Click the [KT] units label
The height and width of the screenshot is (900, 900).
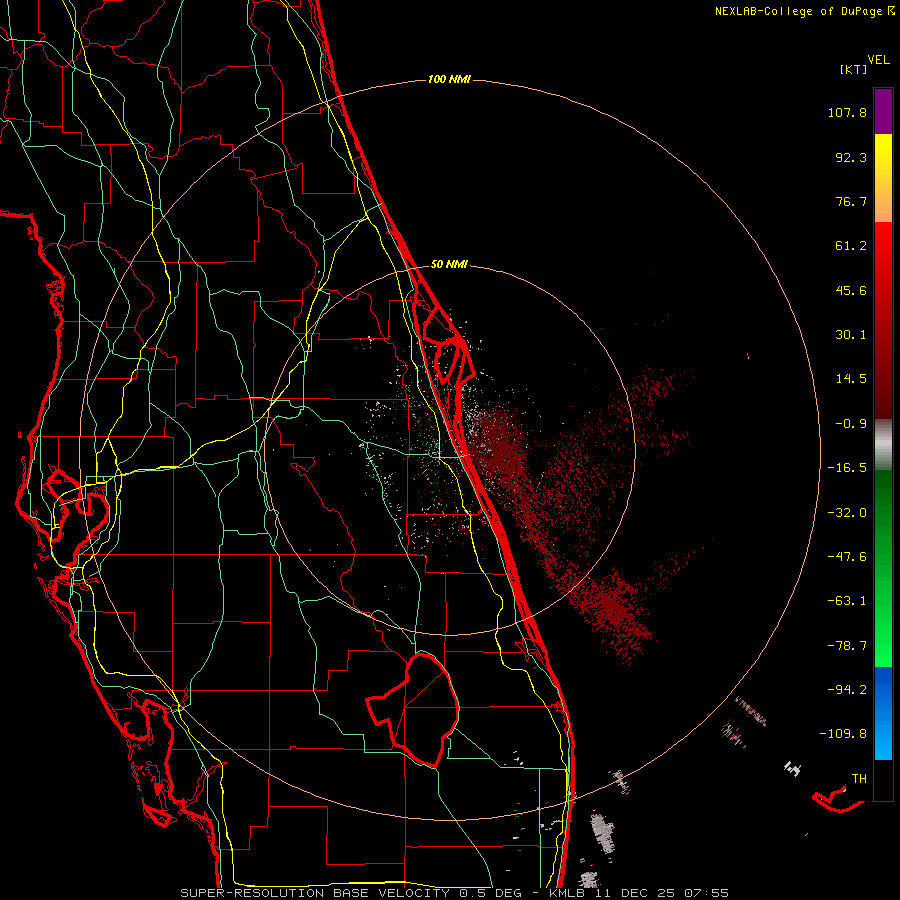tap(854, 69)
